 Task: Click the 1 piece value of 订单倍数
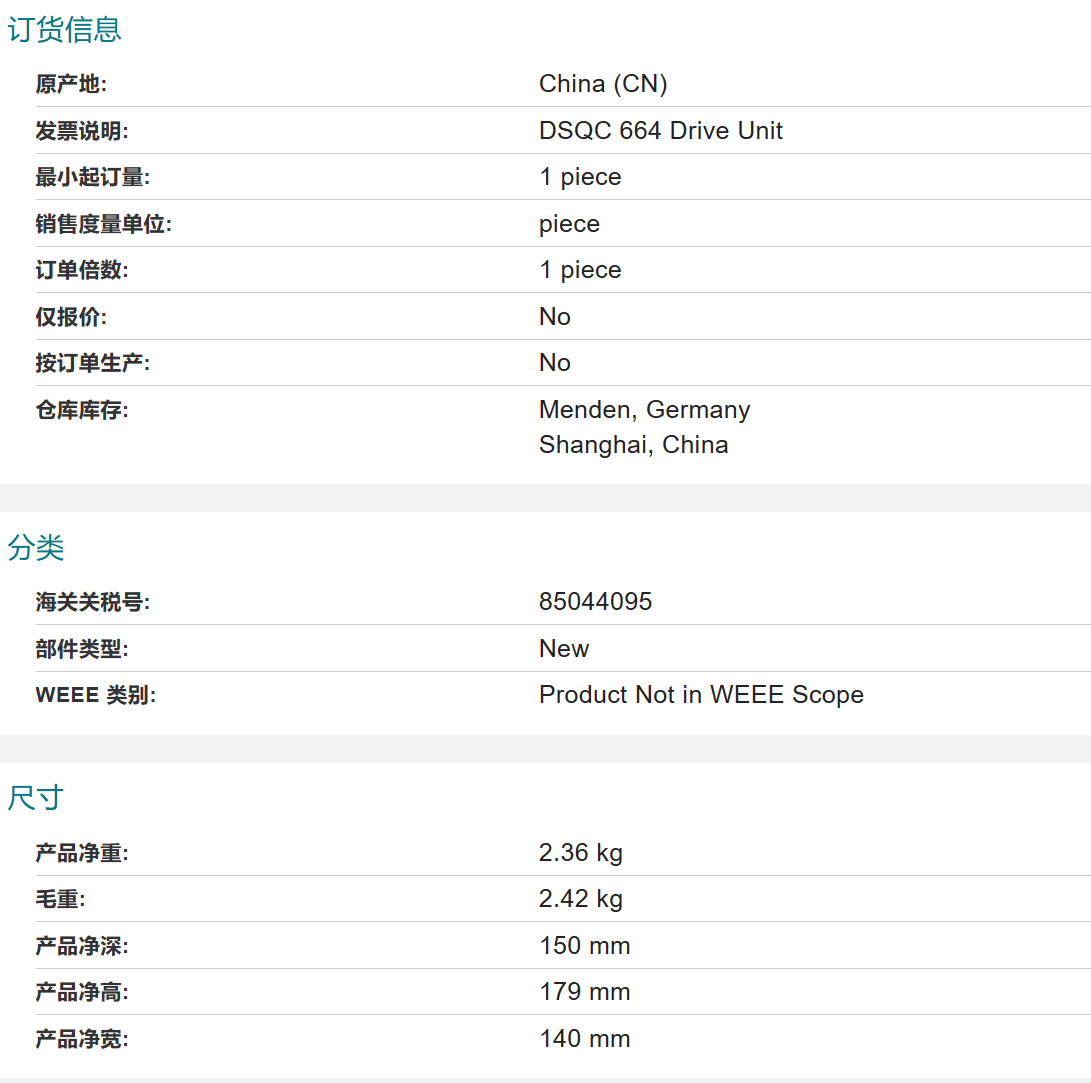coord(580,270)
